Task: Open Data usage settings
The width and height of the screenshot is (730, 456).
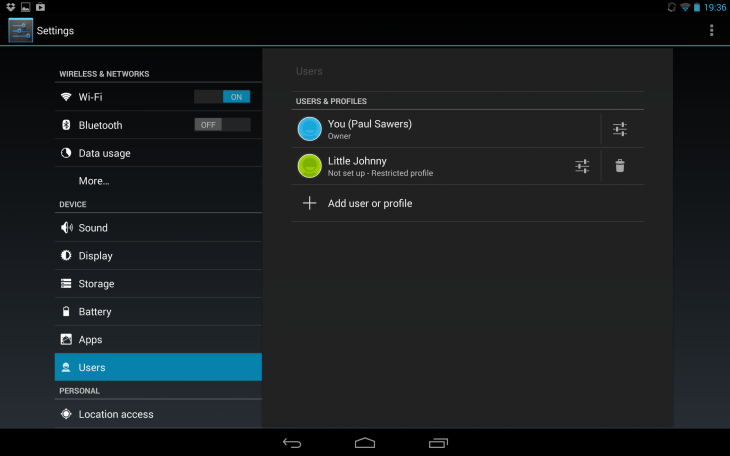Action: tap(158, 153)
